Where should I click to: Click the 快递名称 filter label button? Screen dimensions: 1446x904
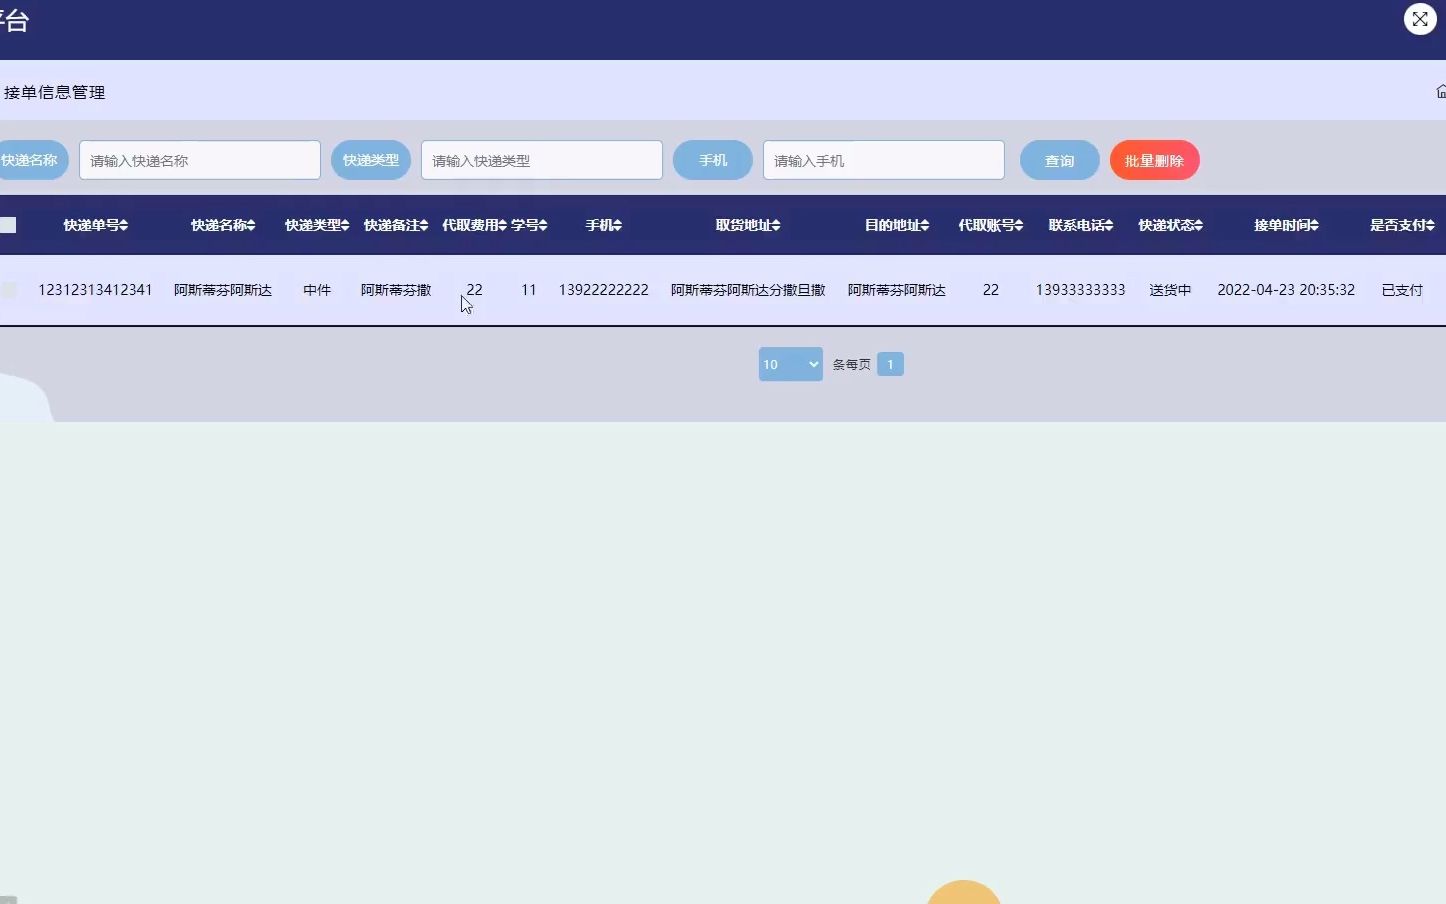[x=32, y=160]
